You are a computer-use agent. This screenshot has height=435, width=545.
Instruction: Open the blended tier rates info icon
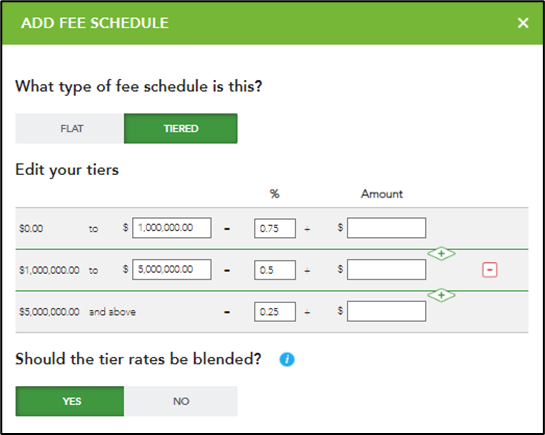pos(287,359)
